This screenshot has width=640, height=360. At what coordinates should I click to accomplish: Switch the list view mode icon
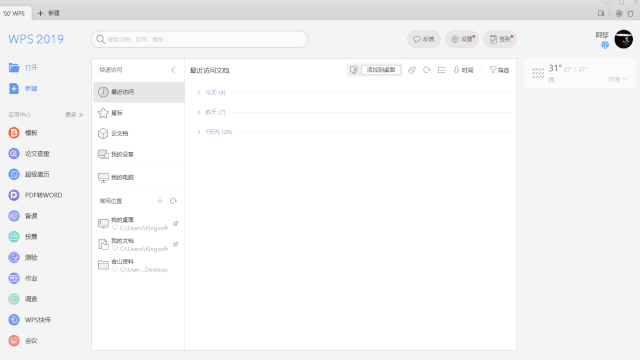(441, 70)
